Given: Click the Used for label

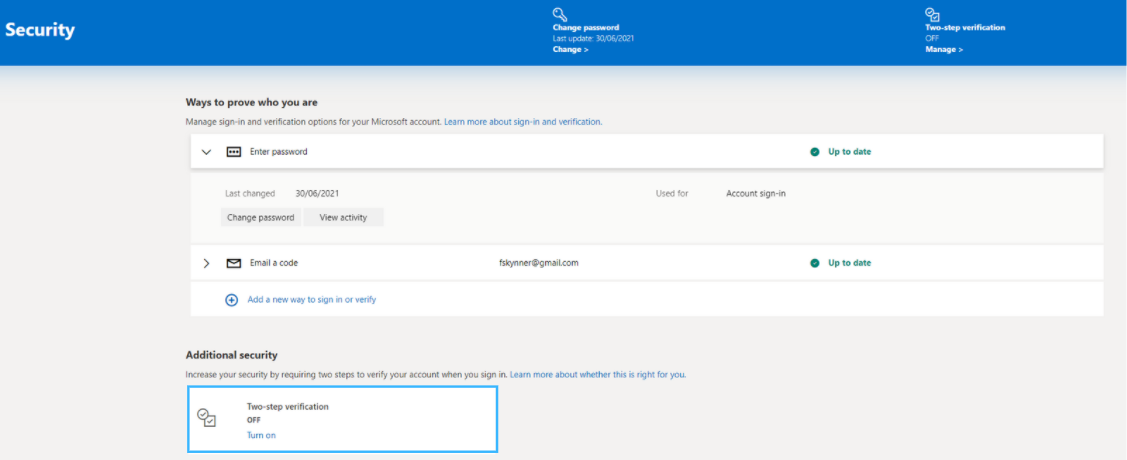Looking at the screenshot, I should pyautogui.click(x=673, y=194).
